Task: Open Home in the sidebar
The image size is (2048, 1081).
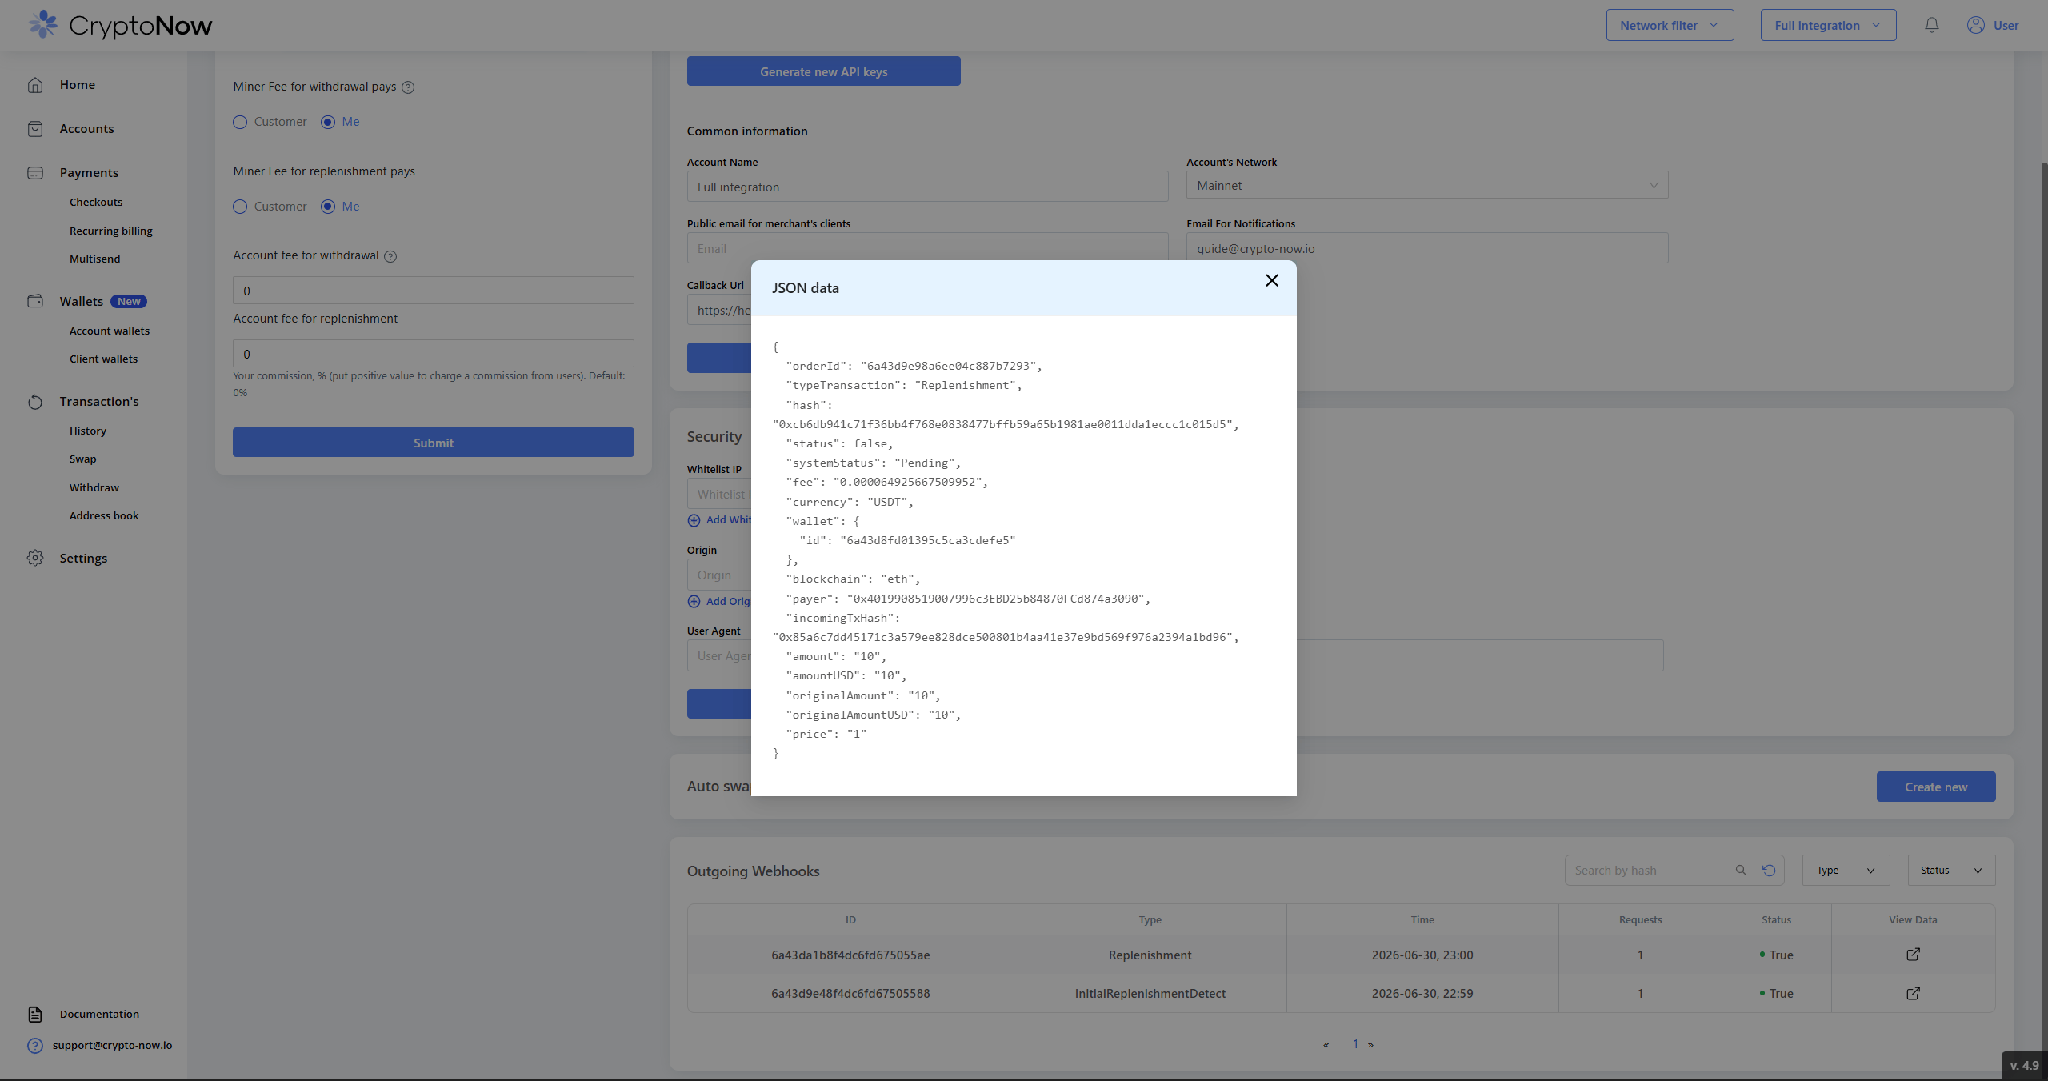Action: pos(77,85)
